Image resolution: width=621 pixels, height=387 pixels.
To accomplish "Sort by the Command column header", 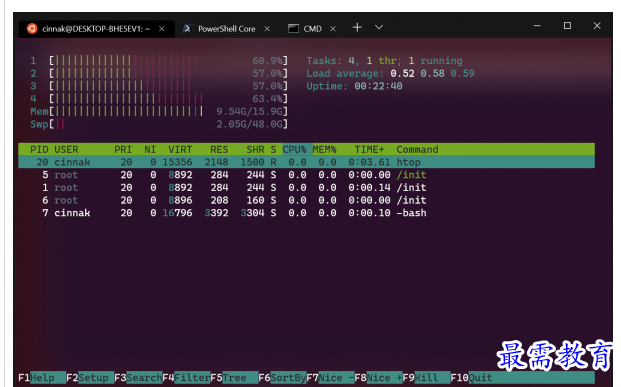I will tap(417, 149).
